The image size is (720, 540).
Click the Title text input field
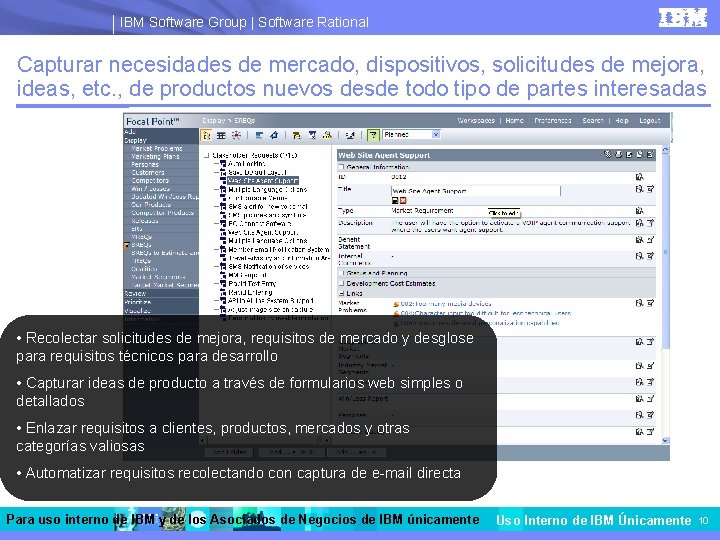[476, 191]
